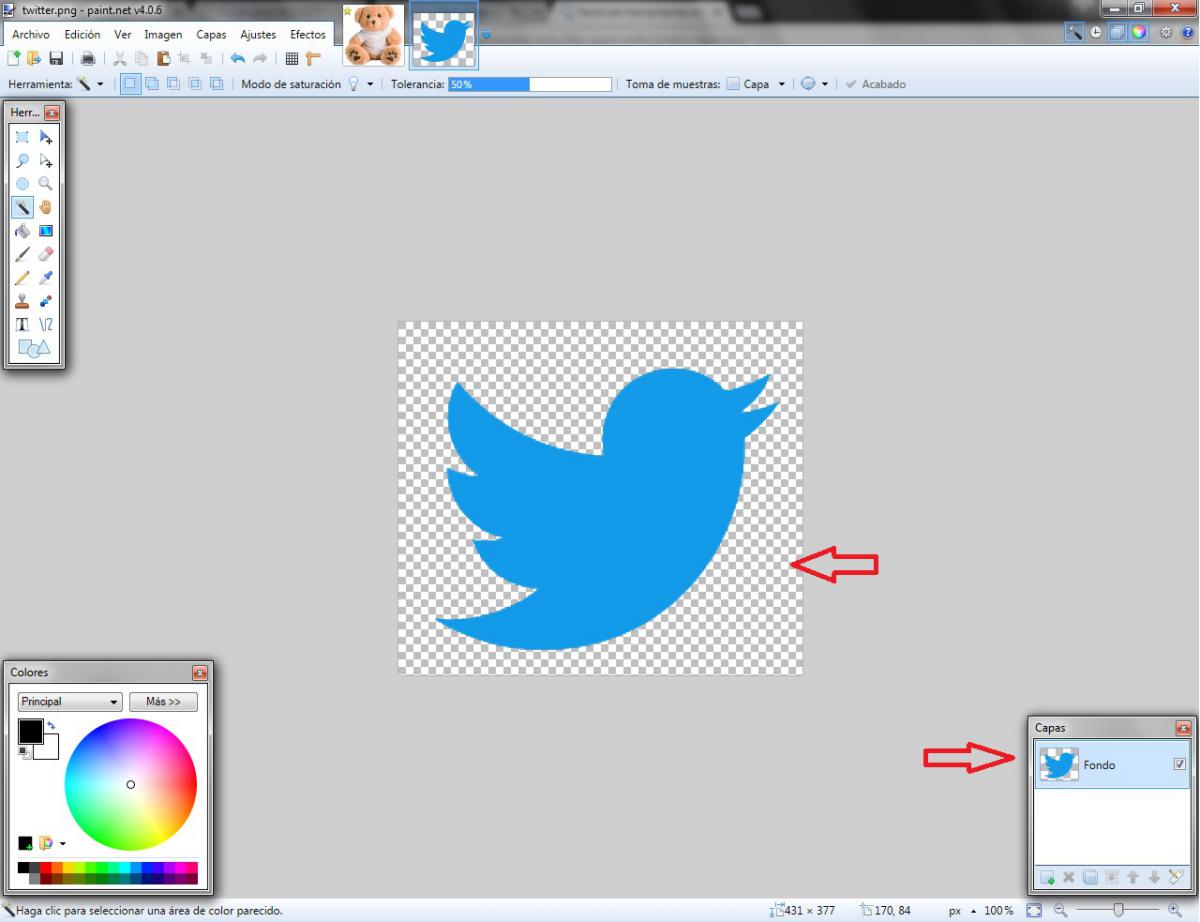Open the Ver menu
The width and height of the screenshot is (1200, 922).
122,35
